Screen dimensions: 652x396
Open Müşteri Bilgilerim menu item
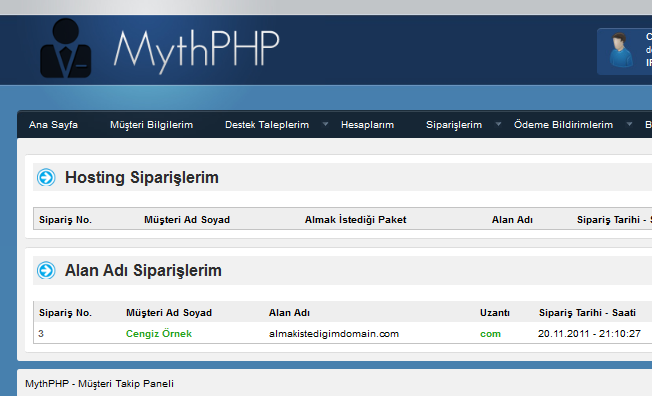(x=151, y=125)
